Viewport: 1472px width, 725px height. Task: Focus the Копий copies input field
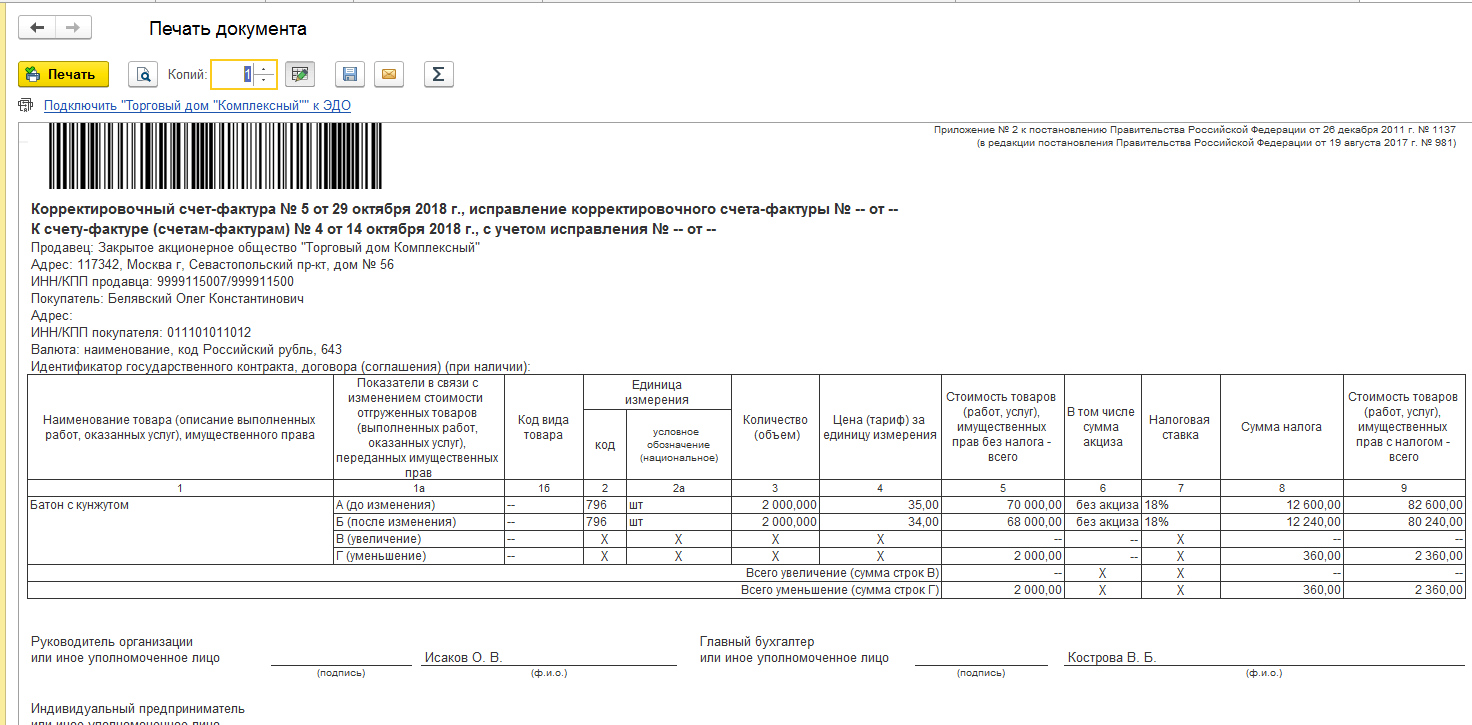click(233, 74)
